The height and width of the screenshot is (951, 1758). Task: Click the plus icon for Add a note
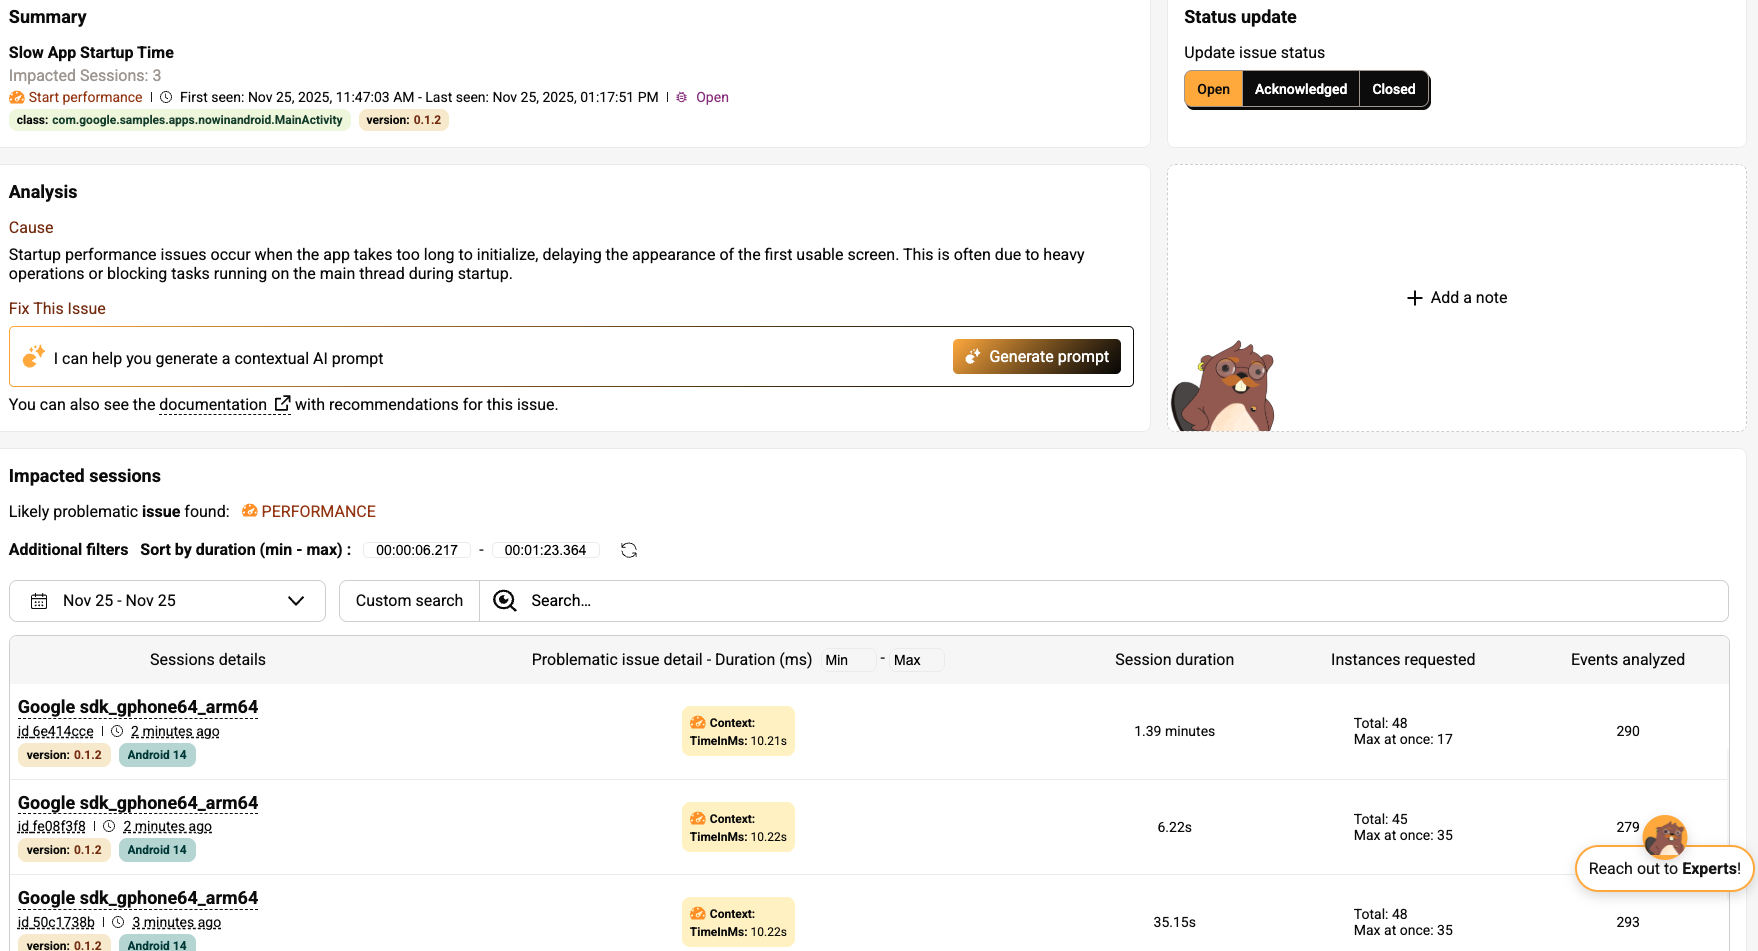[1414, 298]
